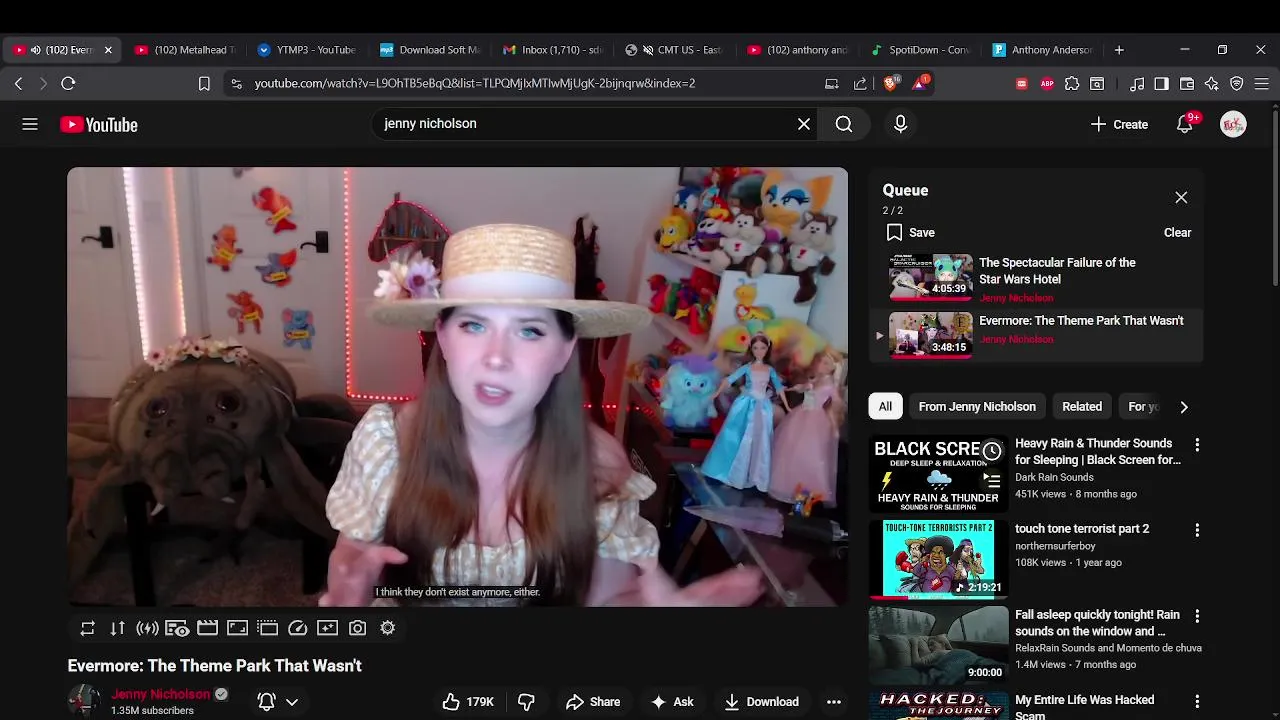The width and height of the screenshot is (1280, 720).
Task: Click 'Evermore: The Theme Park That Wasn't' queue thumbnail
Action: coord(931,334)
